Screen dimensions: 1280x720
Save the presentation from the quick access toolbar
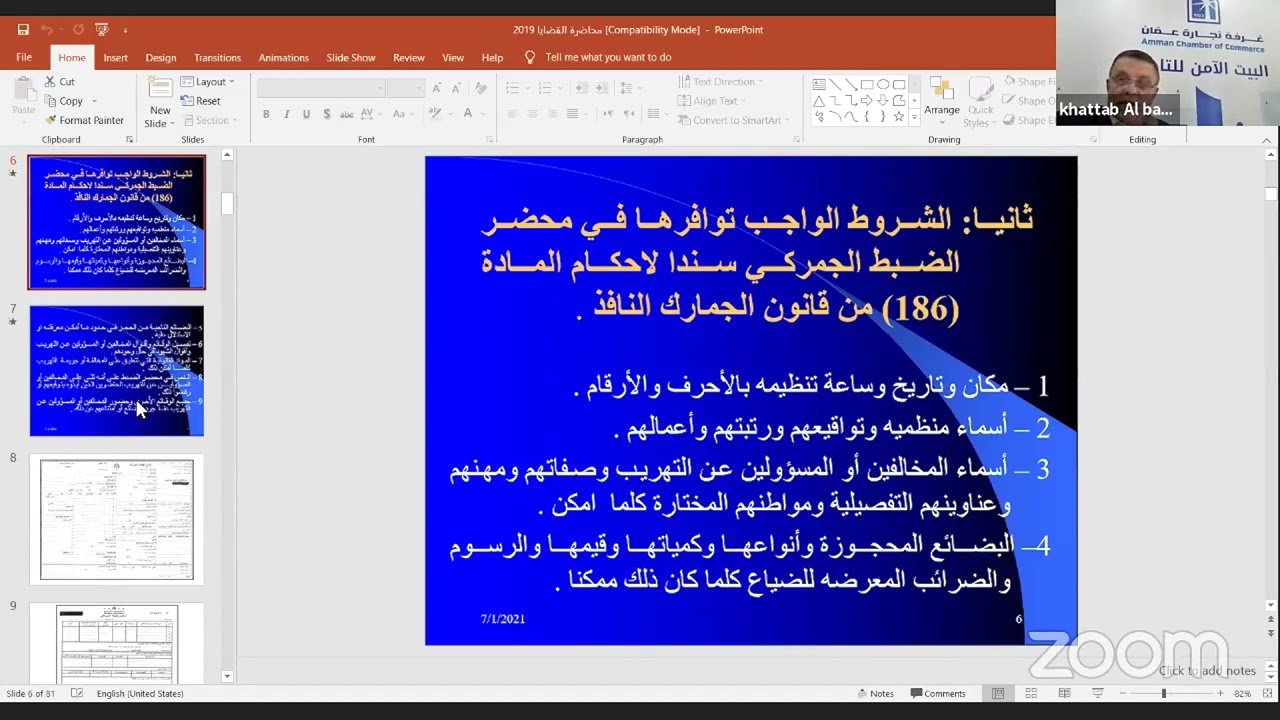pos(23,30)
